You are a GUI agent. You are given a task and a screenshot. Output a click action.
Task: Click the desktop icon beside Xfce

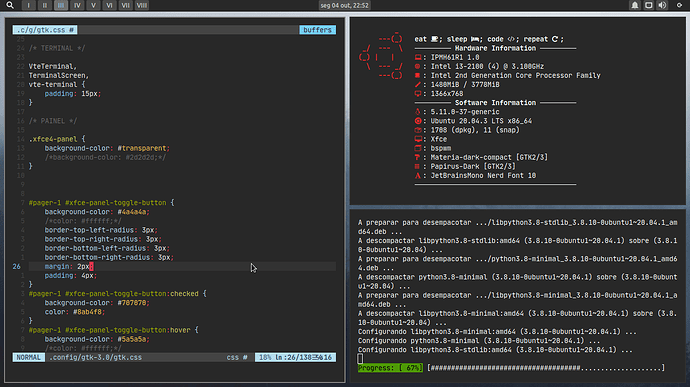coord(418,139)
